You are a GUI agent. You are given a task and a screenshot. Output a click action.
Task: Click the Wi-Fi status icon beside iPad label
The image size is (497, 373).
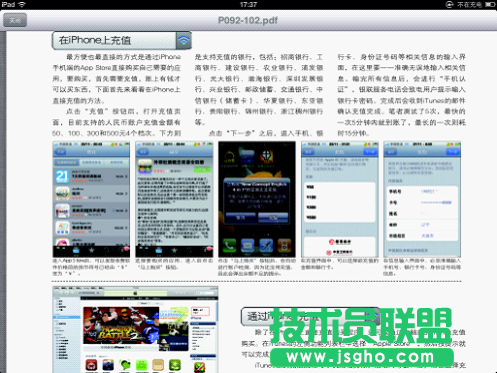[22, 4]
